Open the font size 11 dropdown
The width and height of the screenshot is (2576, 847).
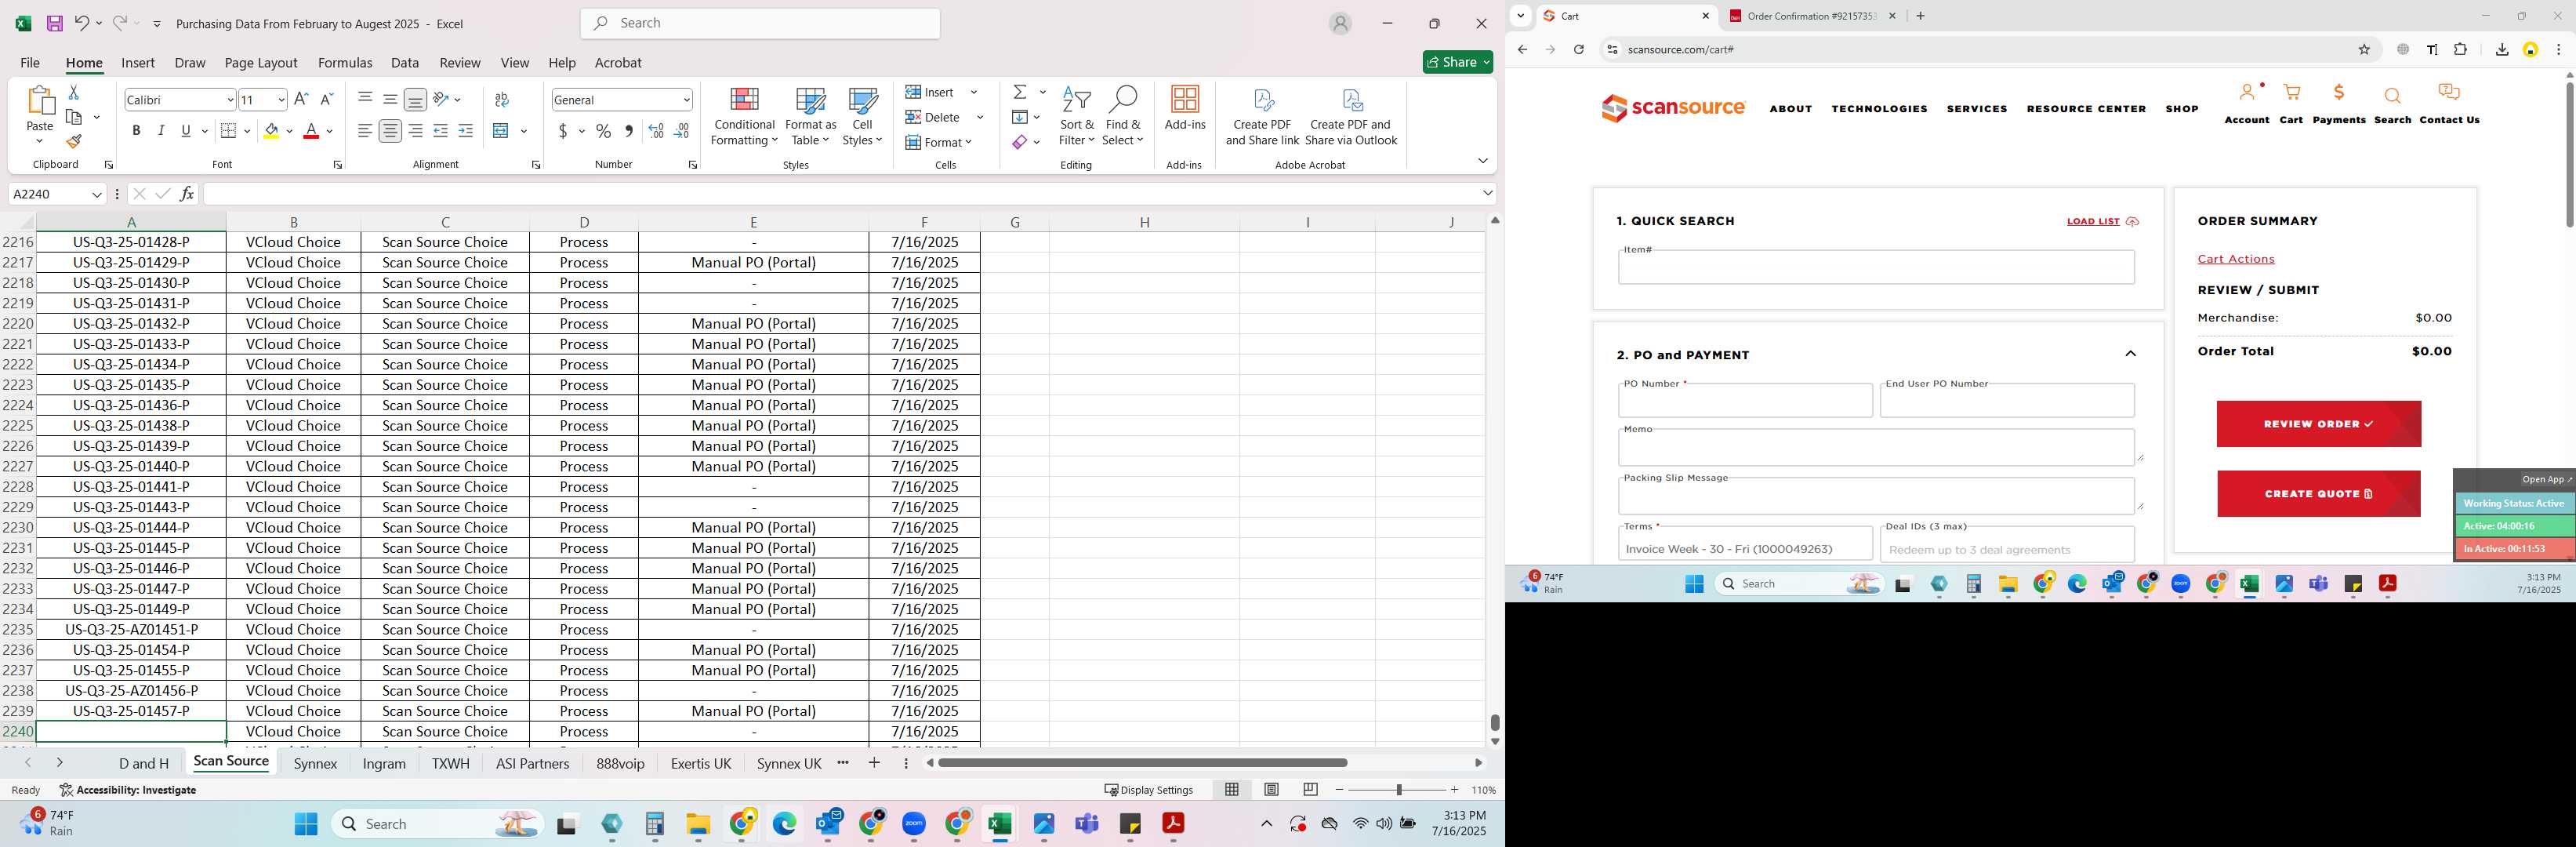[x=281, y=100]
